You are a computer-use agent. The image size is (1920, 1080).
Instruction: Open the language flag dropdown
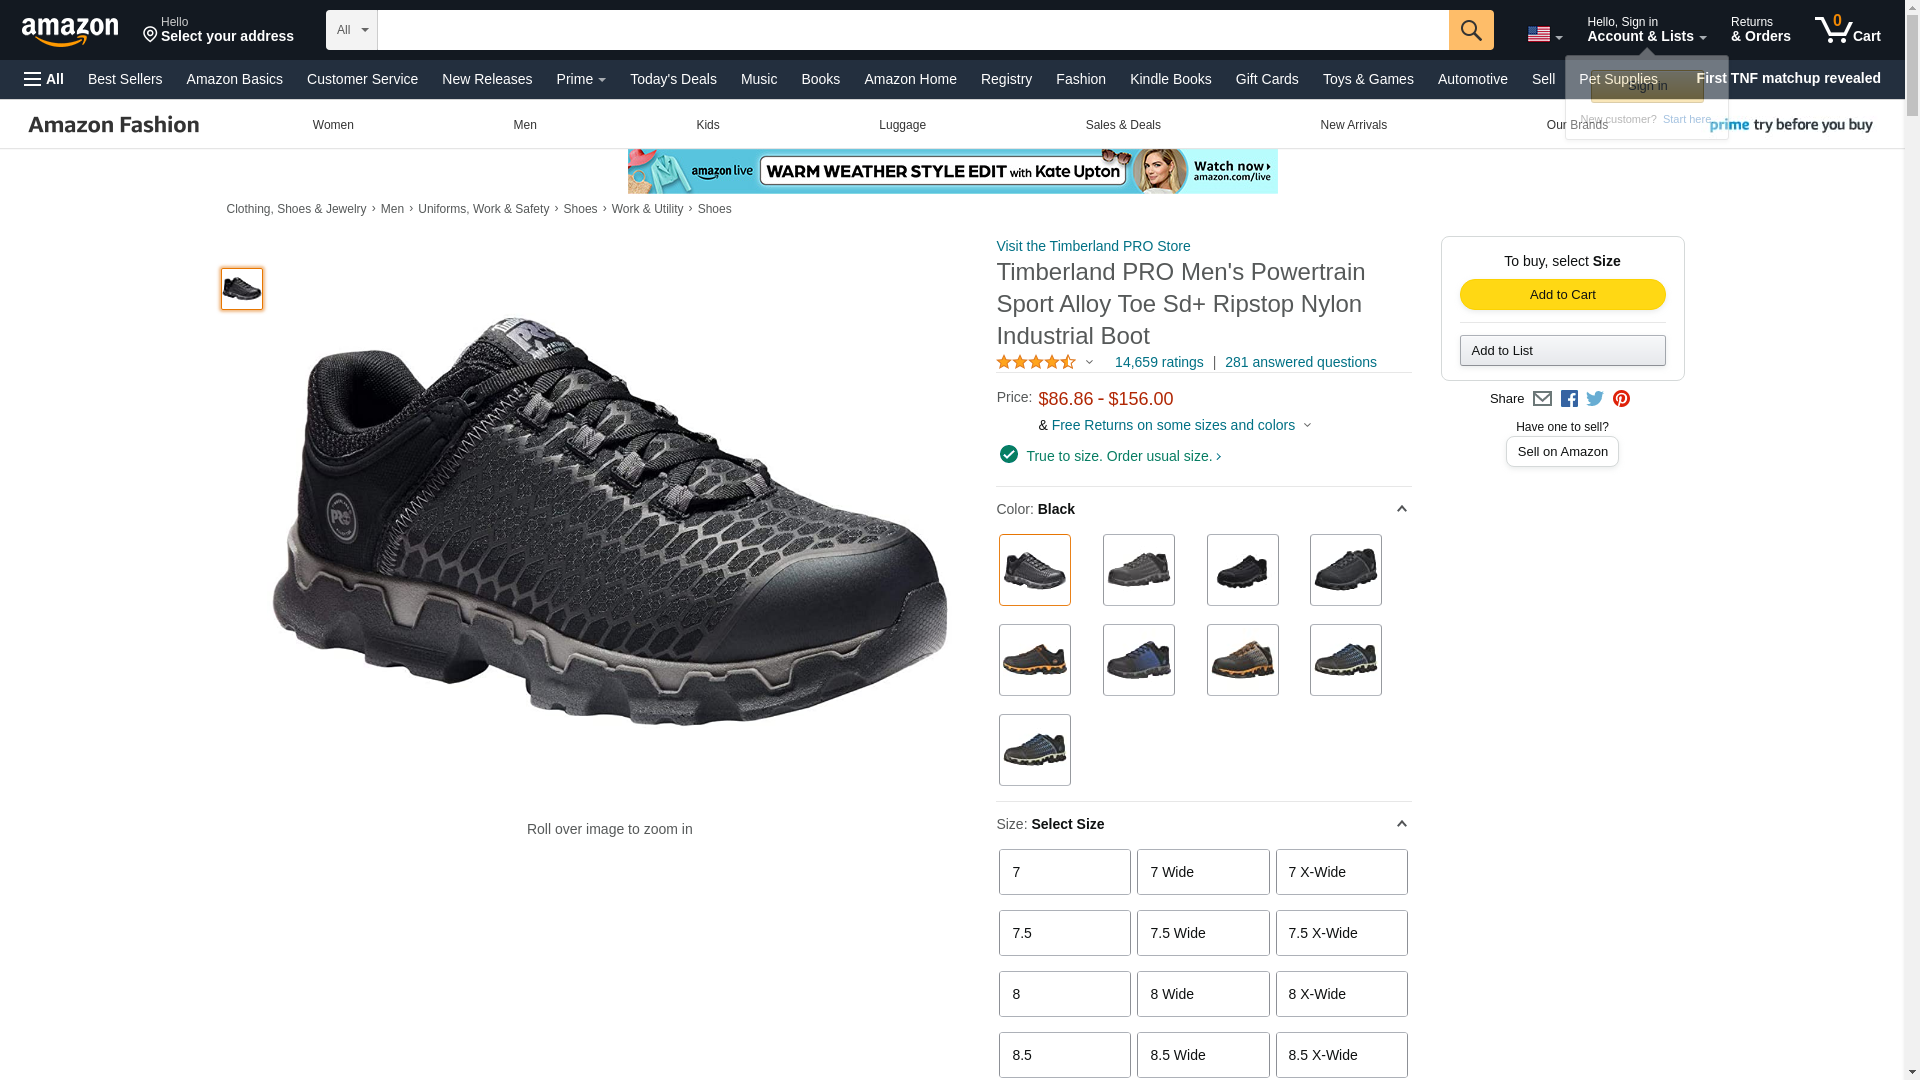[x=1544, y=35]
